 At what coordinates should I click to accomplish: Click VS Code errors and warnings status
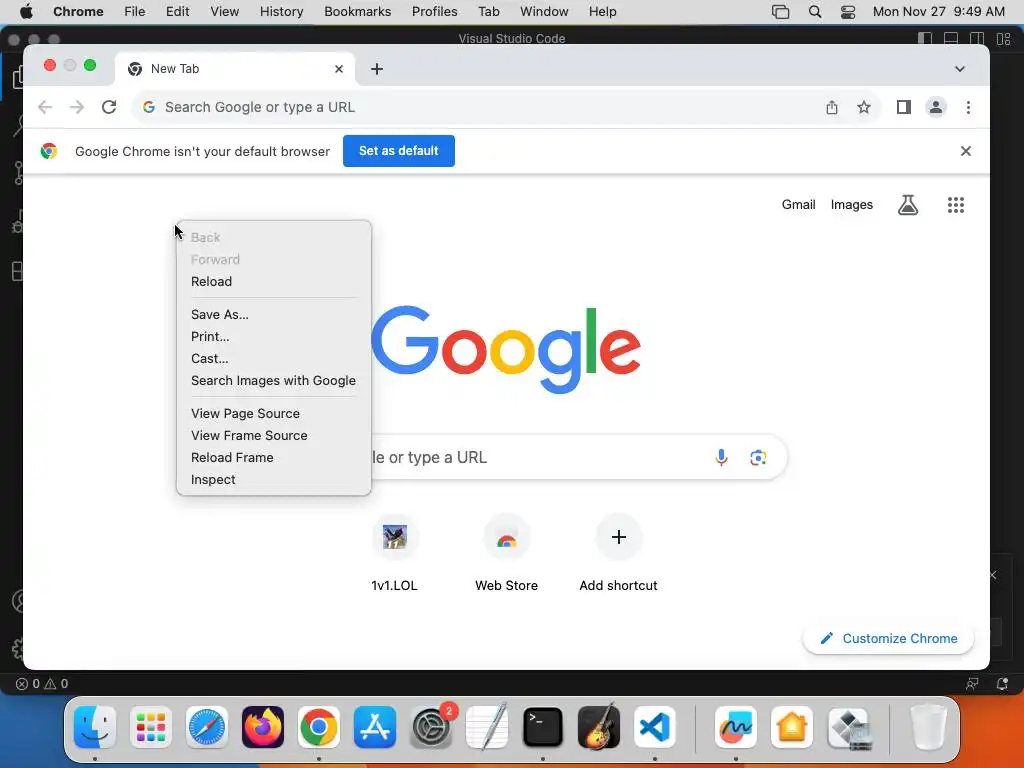pyautogui.click(x=42, y=684)
